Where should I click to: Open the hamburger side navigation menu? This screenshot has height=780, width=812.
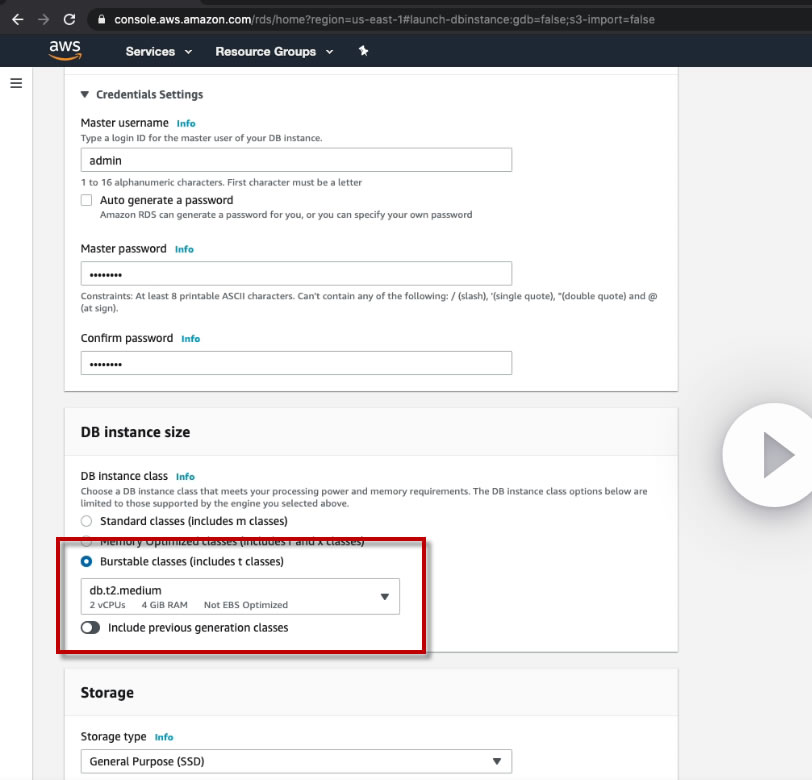pos(16,83)
